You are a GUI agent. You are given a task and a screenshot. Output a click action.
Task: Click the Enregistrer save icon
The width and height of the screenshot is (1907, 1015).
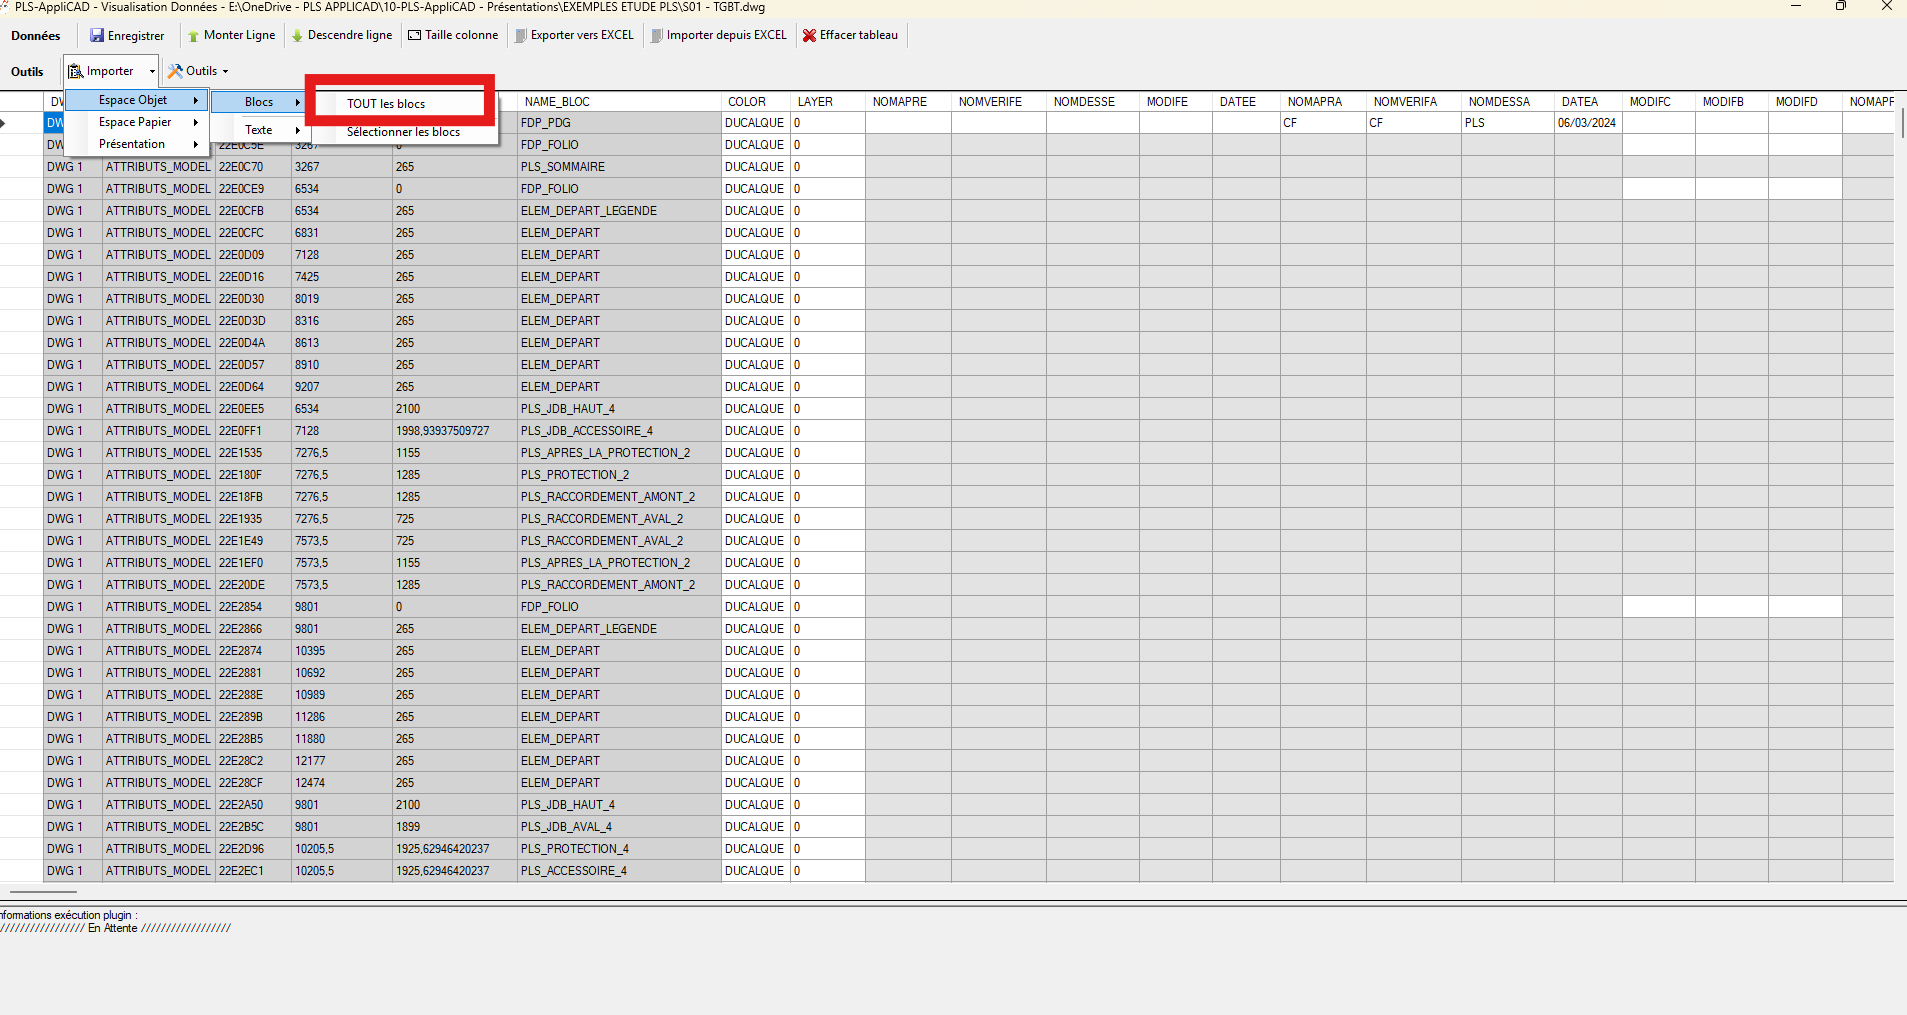click(98, 35)
